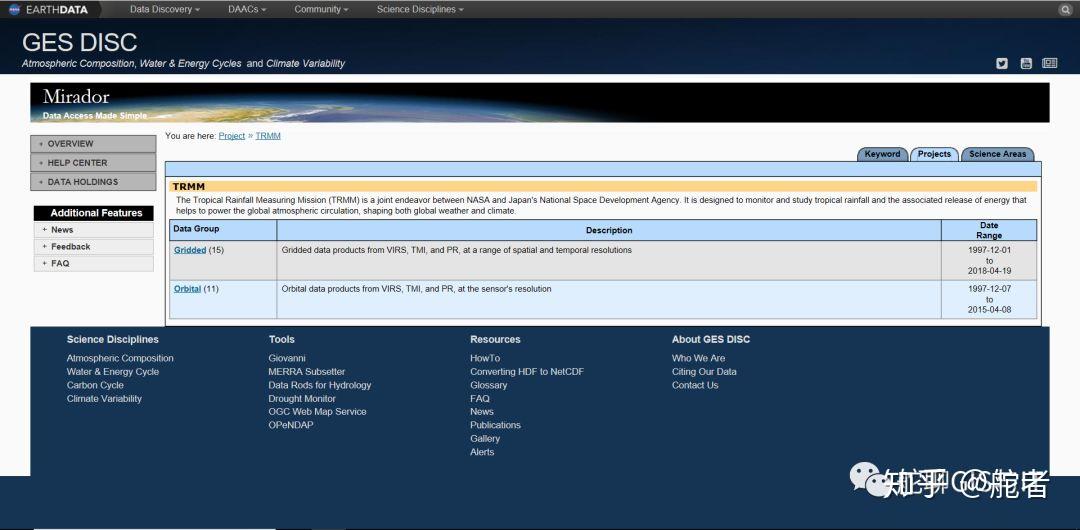Click the Date Range column header
Image resolution: width=1080 pixels, height=530 pixels.
tap(989, 230)
